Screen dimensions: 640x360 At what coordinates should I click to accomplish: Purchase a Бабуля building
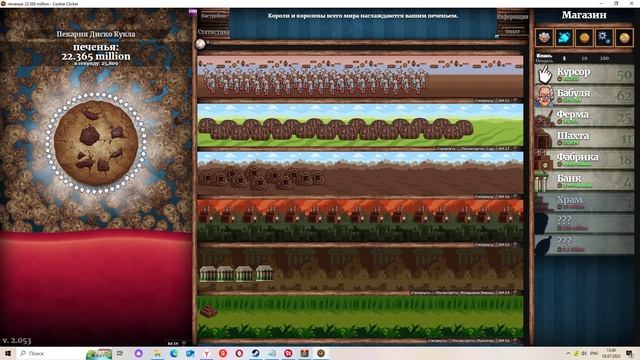tap(584, 96)
